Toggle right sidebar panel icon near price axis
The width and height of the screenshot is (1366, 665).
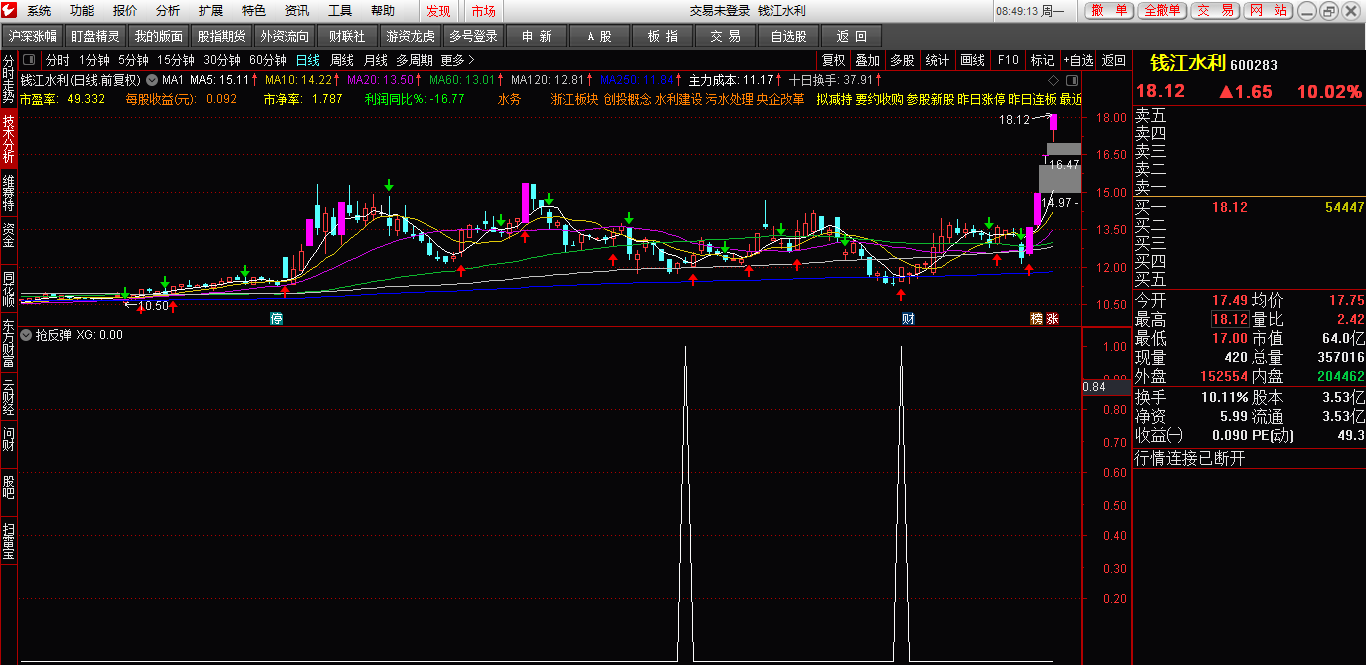click(1072, 79)
